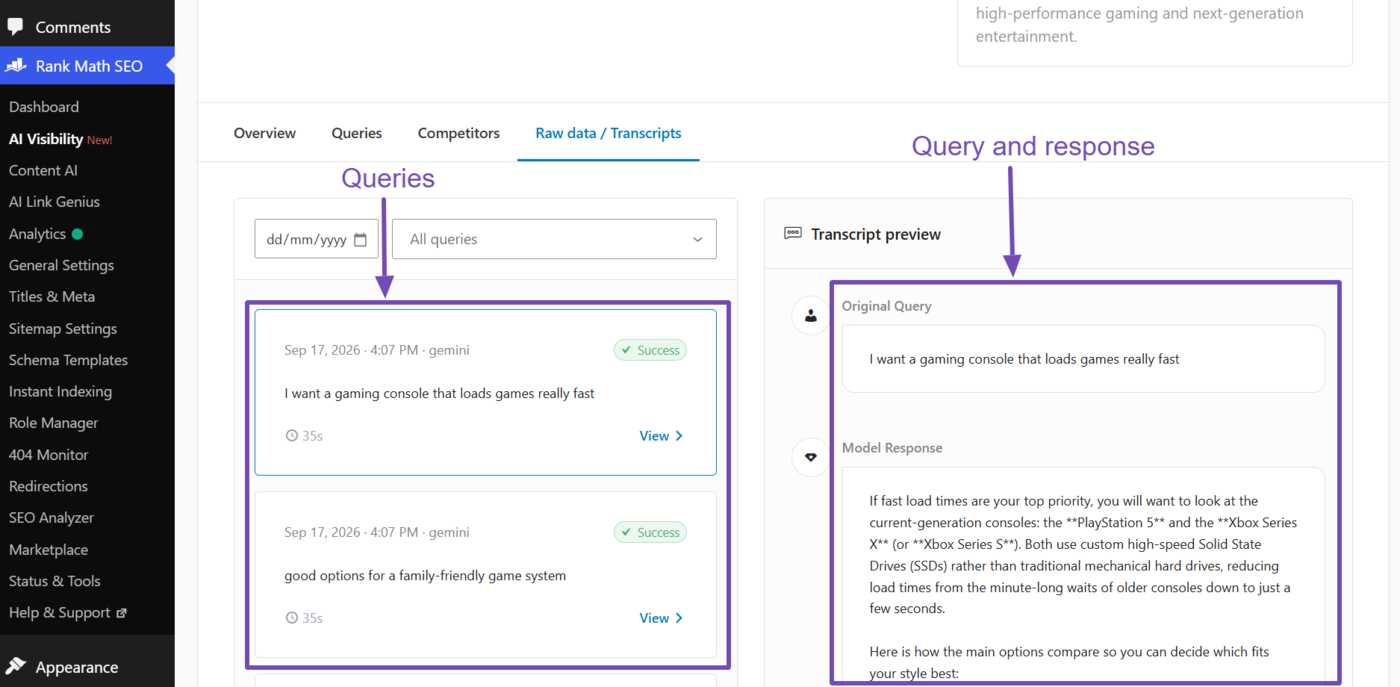
Task: Click View on fast-loading console query
Action: click(x=661, y=436)
